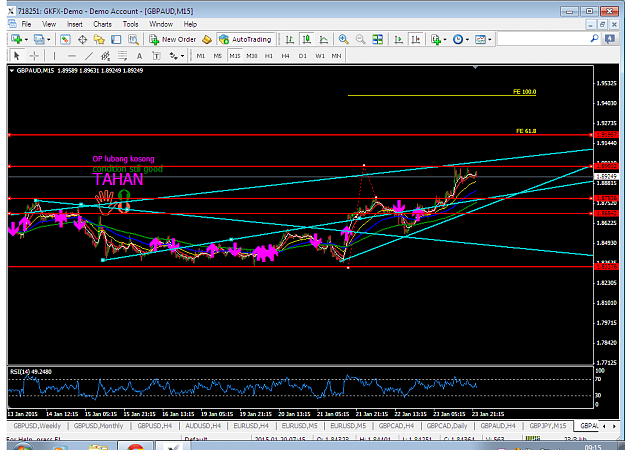Toggle the Terminal panel icon
Image resolution: width=625 pixels, height=450 pixels.
[x=116, y=39]
